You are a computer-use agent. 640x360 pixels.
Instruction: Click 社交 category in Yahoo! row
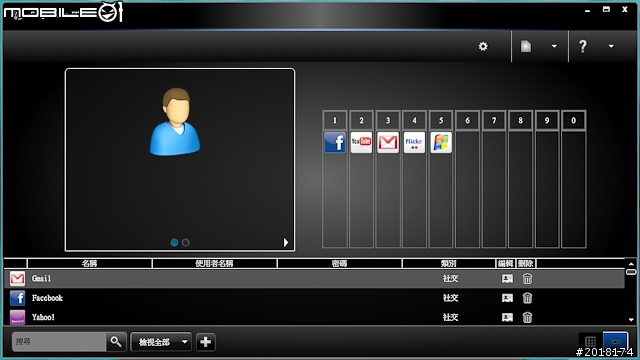coord(451,317)
